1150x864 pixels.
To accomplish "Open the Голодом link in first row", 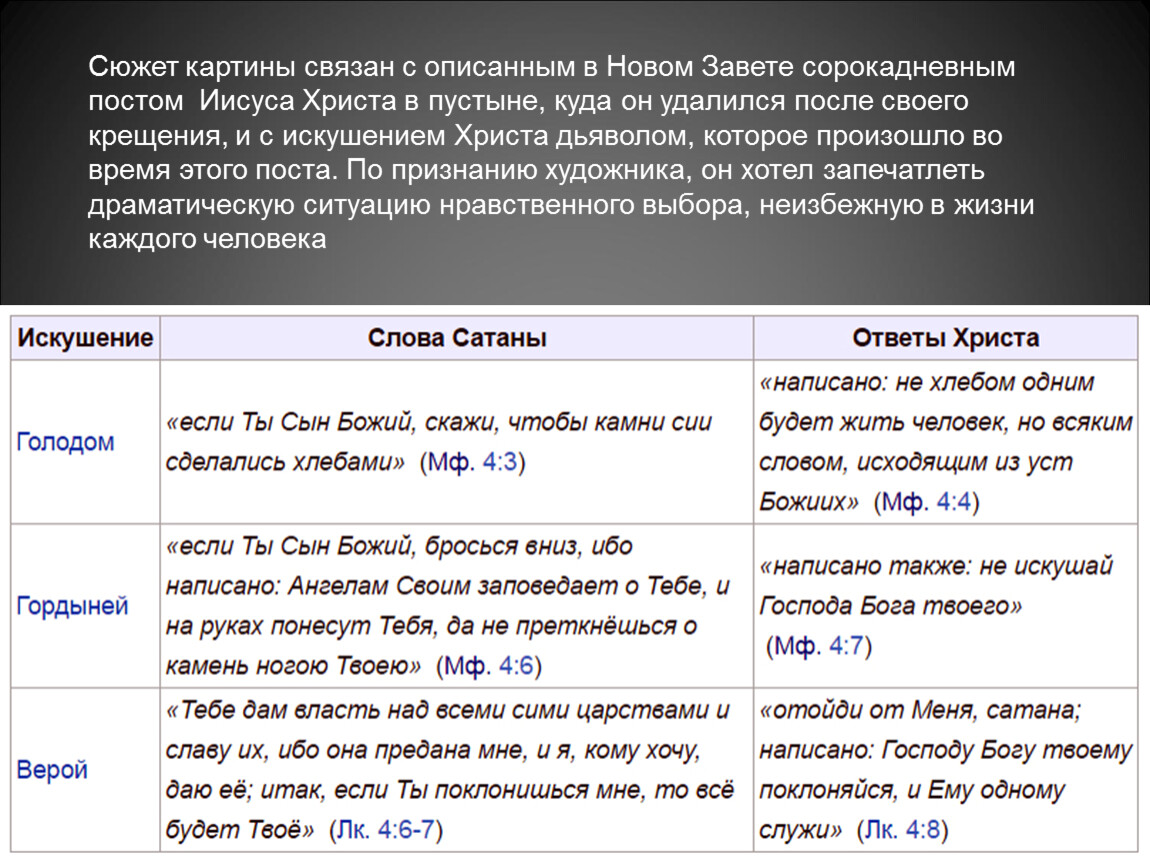I will coord(65,442).
